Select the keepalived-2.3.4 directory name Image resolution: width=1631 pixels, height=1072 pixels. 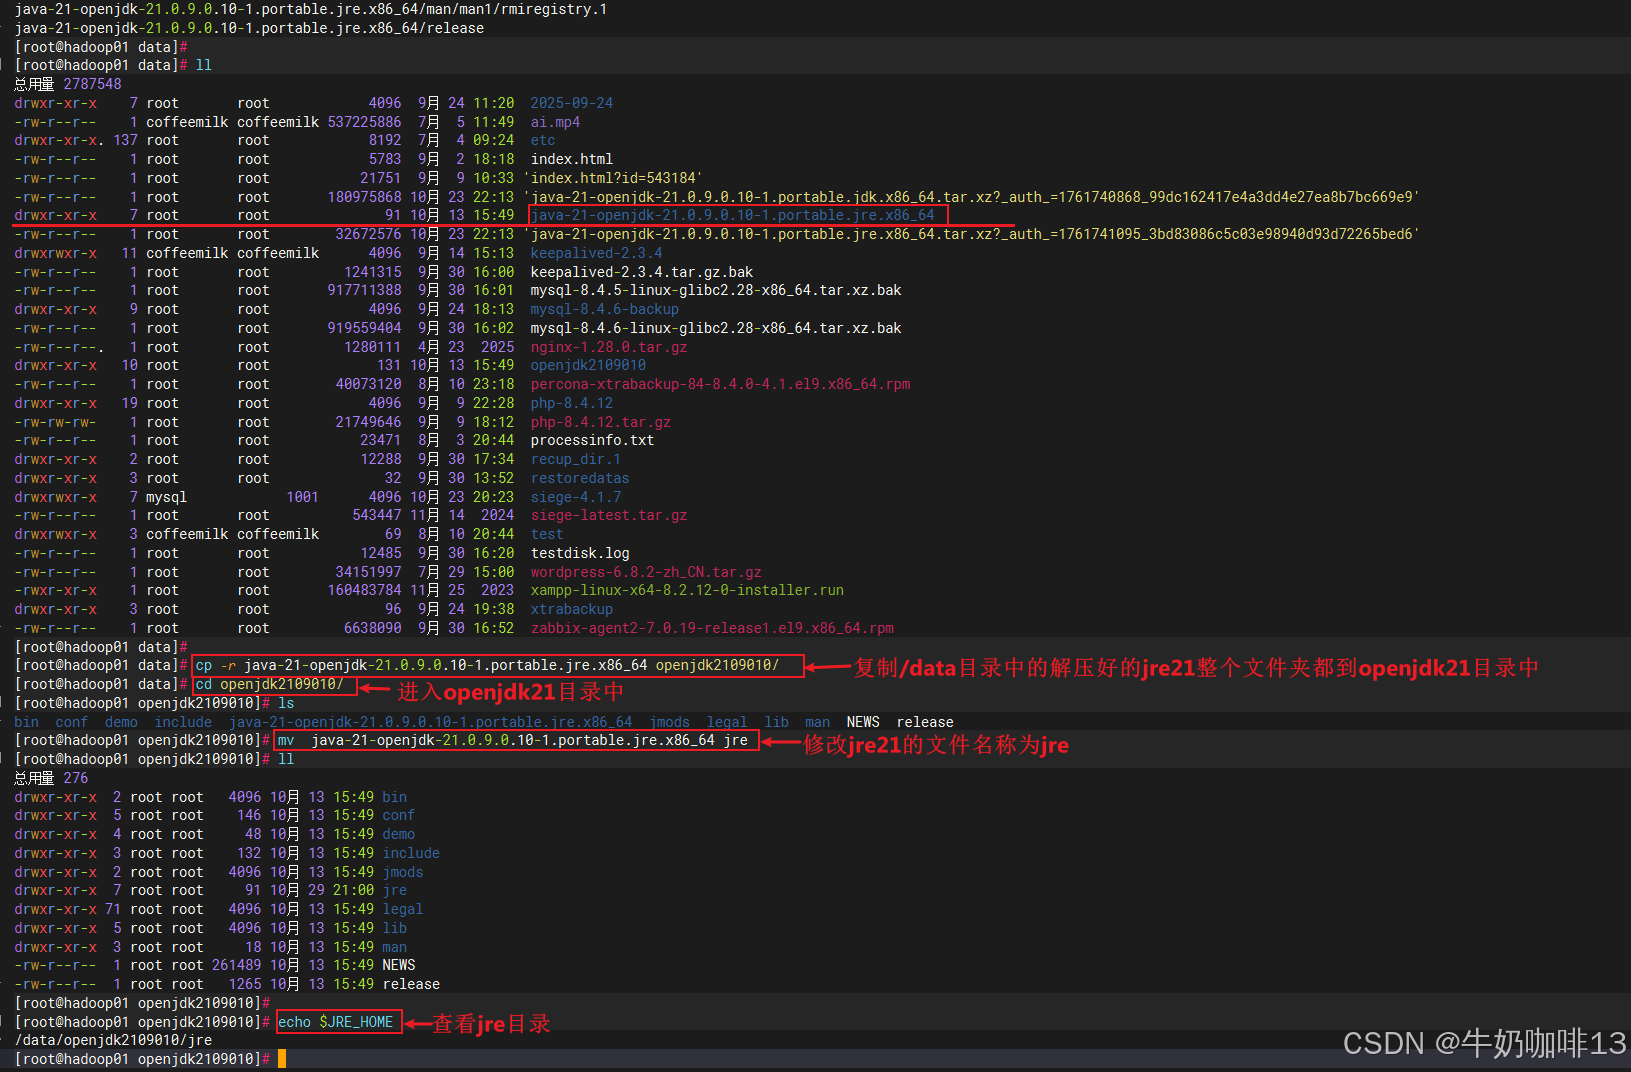[x=596, y=253]
